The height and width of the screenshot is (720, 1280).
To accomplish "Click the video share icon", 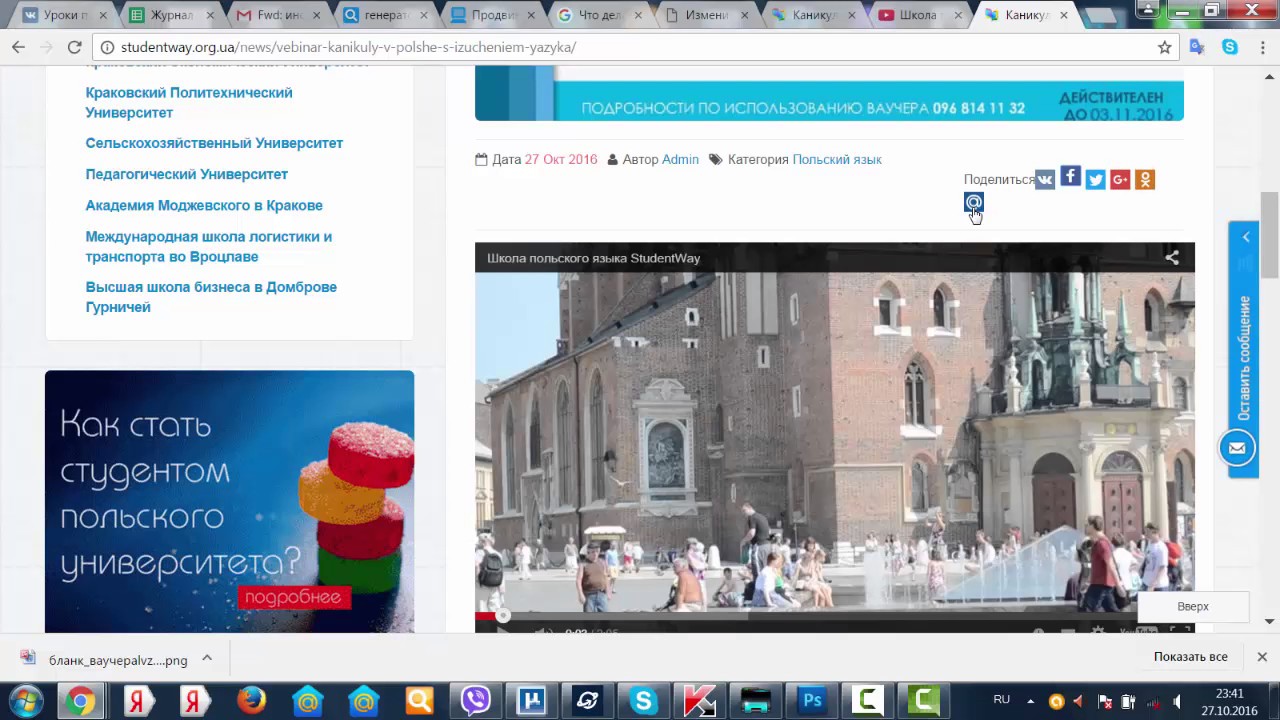I will pyautogui.click(x=1172, y=258).
